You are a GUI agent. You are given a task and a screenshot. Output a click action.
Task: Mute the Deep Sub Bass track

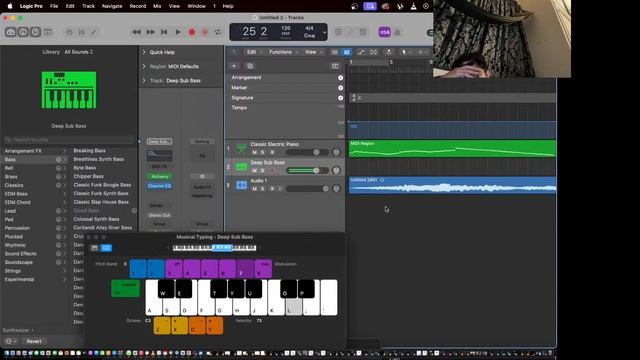(254, 171)
